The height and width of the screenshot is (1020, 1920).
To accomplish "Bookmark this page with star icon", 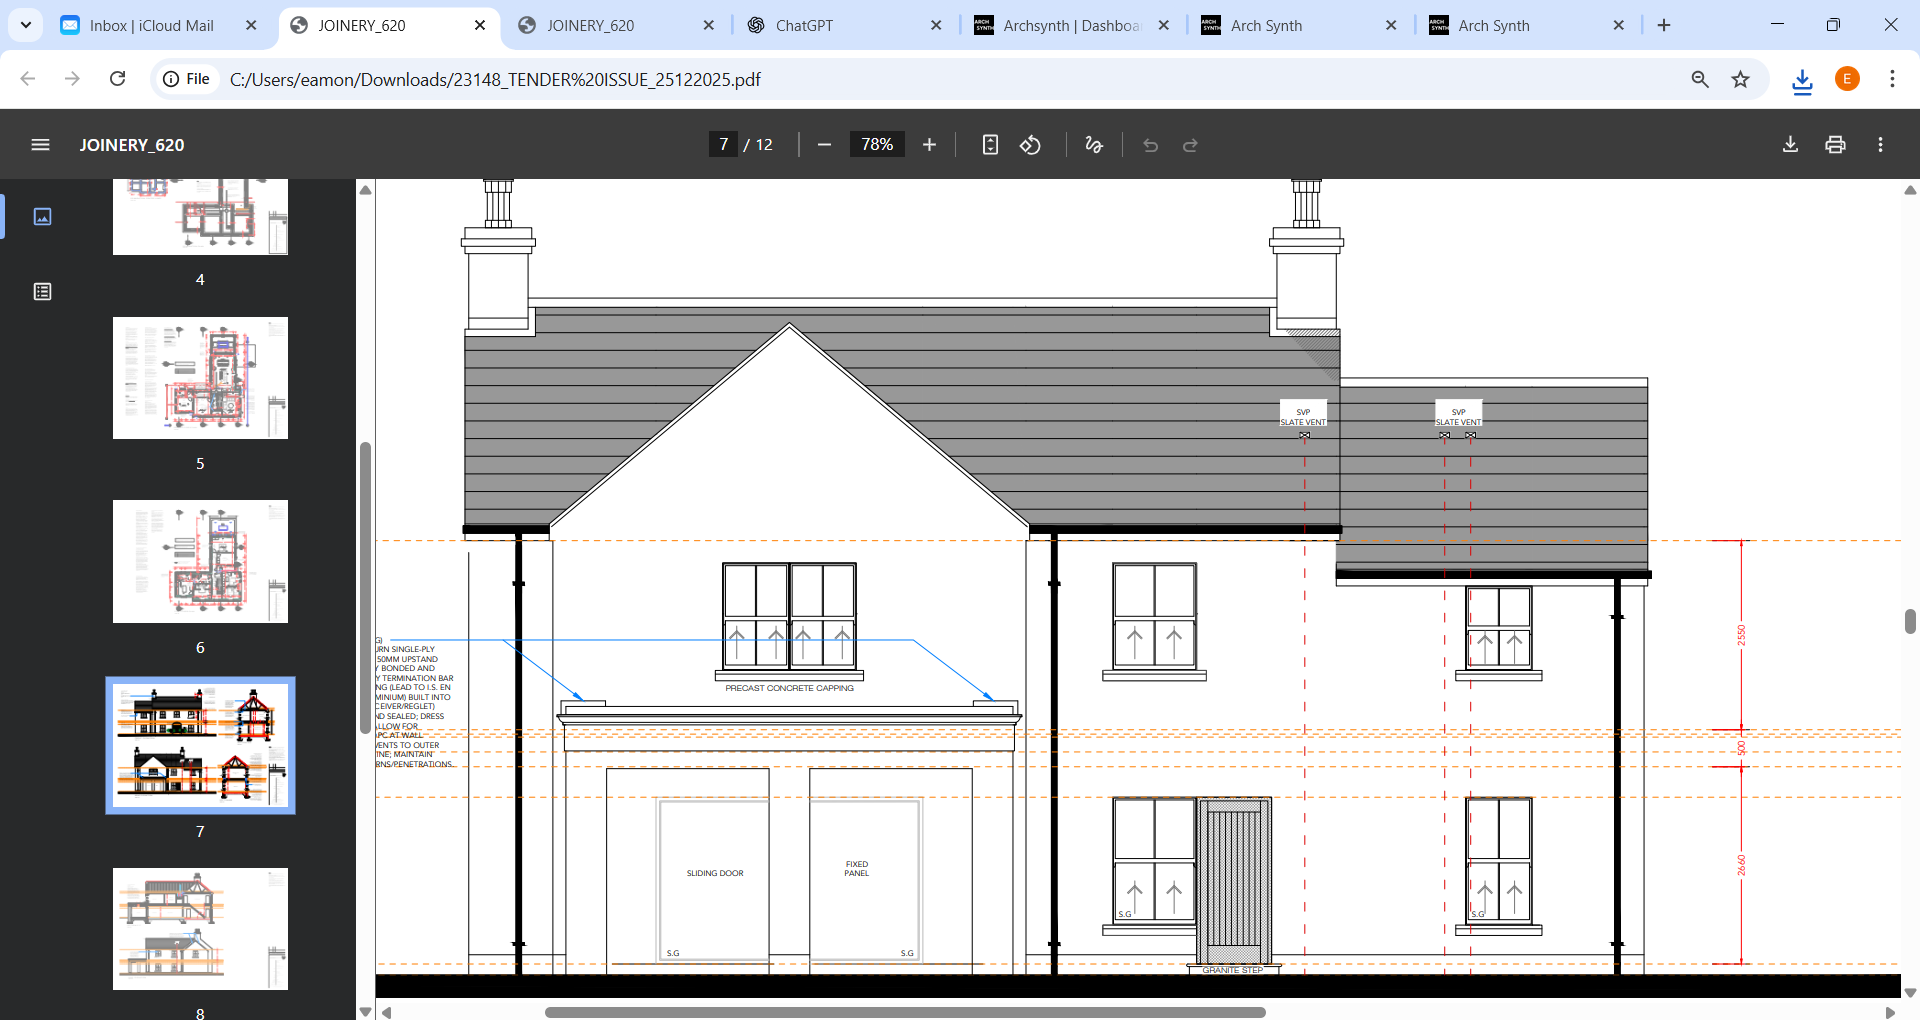I will [x=1741, y=79].
